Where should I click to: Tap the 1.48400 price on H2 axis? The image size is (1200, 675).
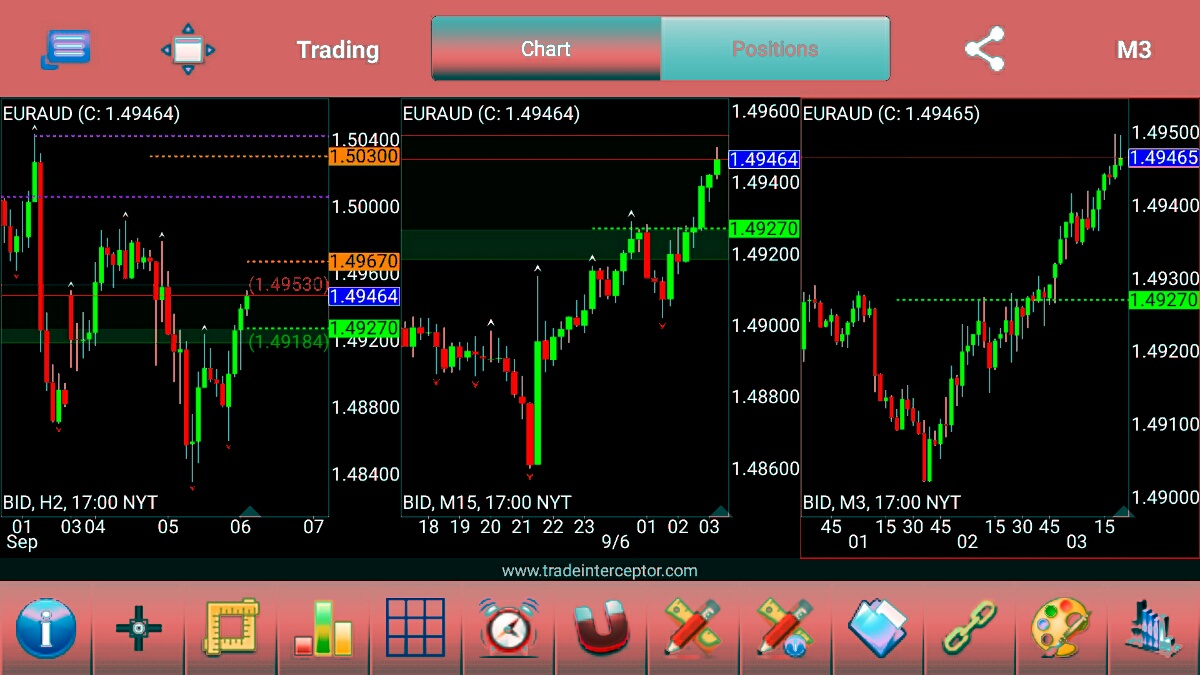(x=366, y=474)
